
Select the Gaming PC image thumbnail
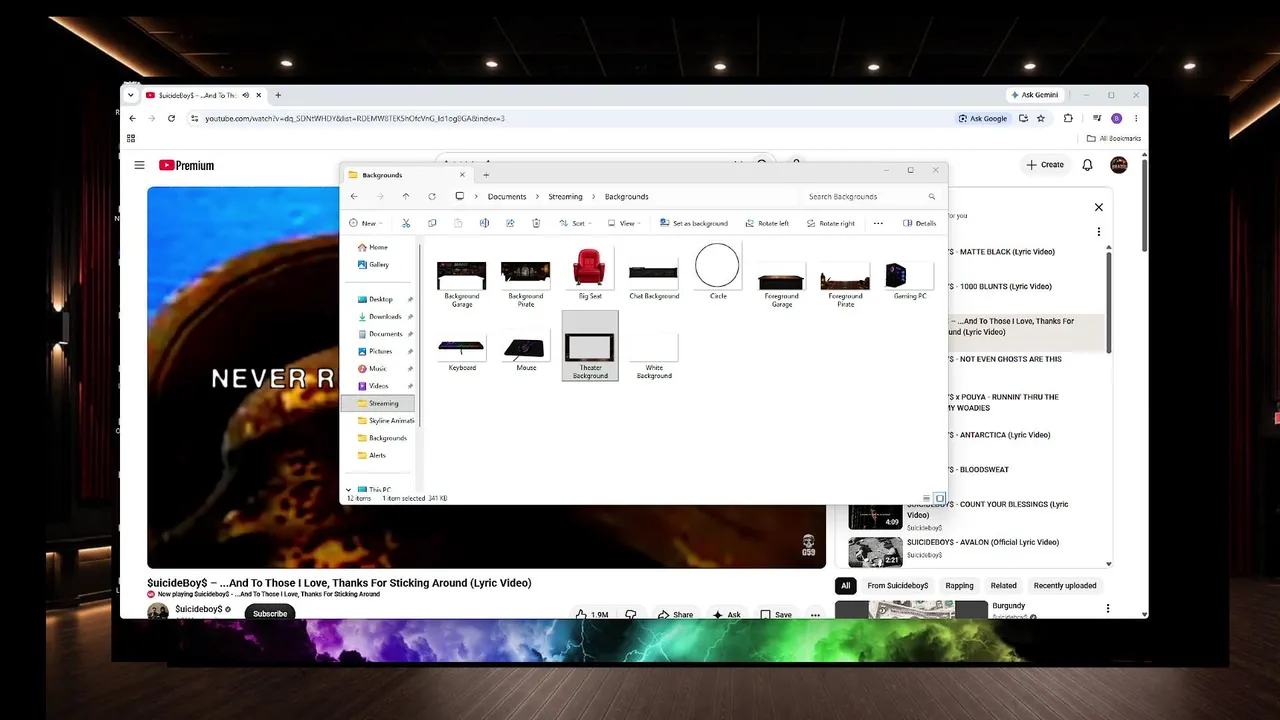910,278
